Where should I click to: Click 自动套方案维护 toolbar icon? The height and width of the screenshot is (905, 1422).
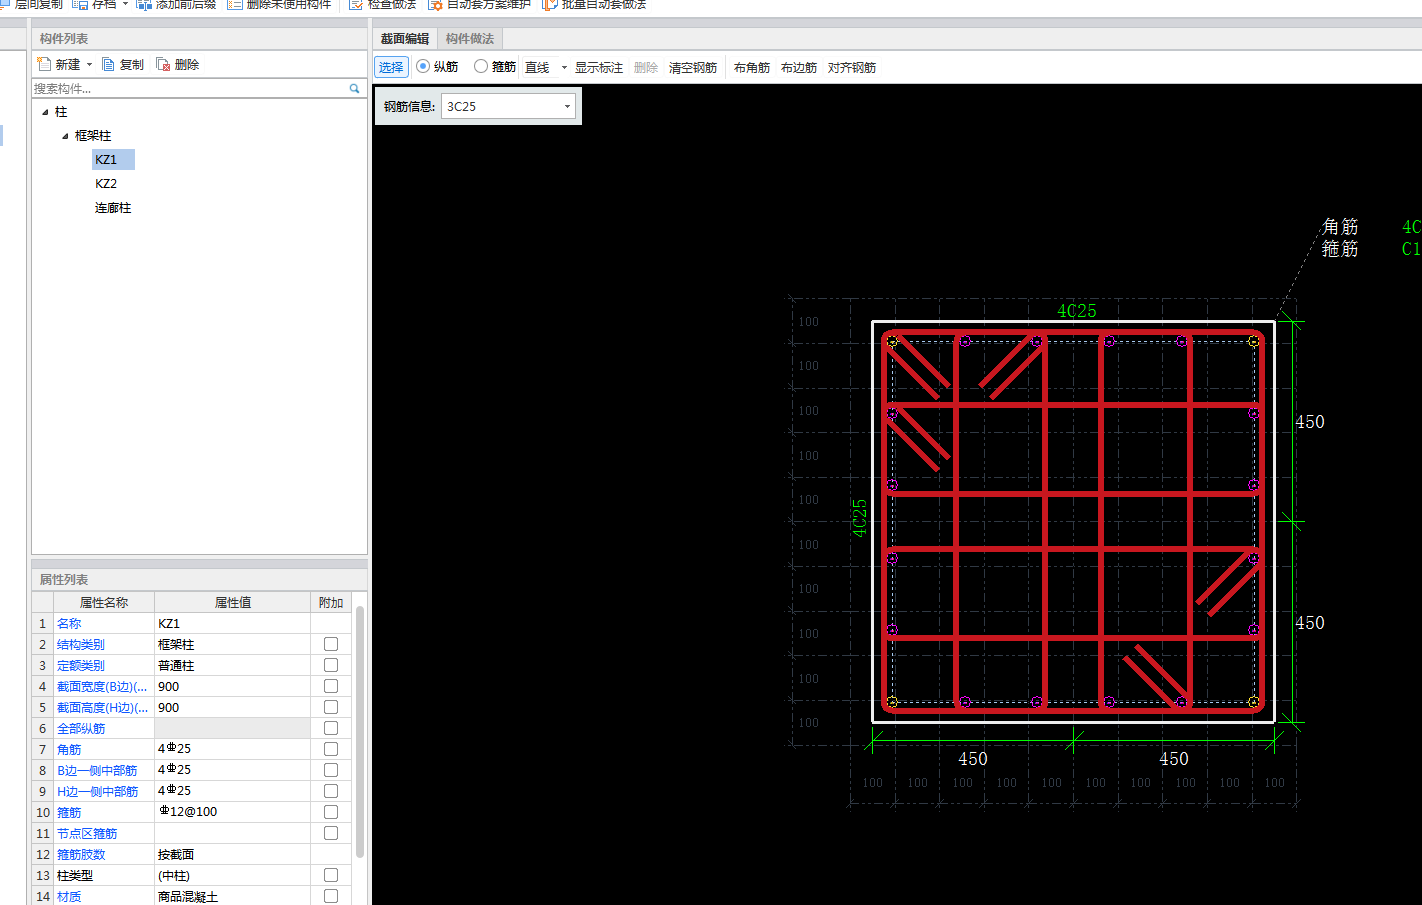coord(436,4)
